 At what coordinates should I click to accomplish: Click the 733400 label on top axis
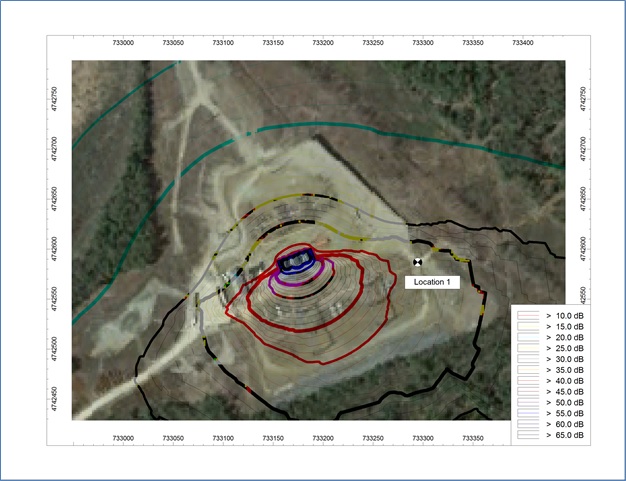click(x=523, y=43)
